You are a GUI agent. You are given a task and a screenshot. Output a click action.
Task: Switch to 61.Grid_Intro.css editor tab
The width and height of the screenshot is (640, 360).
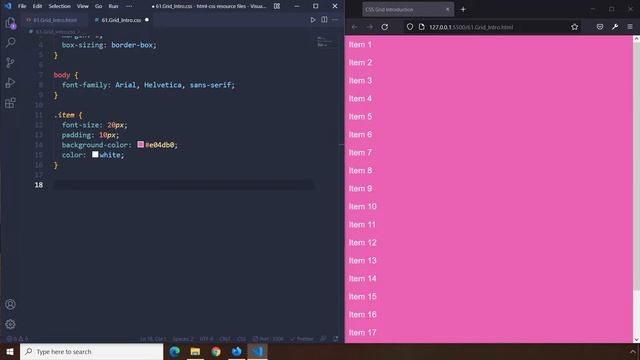click(121, 20)
